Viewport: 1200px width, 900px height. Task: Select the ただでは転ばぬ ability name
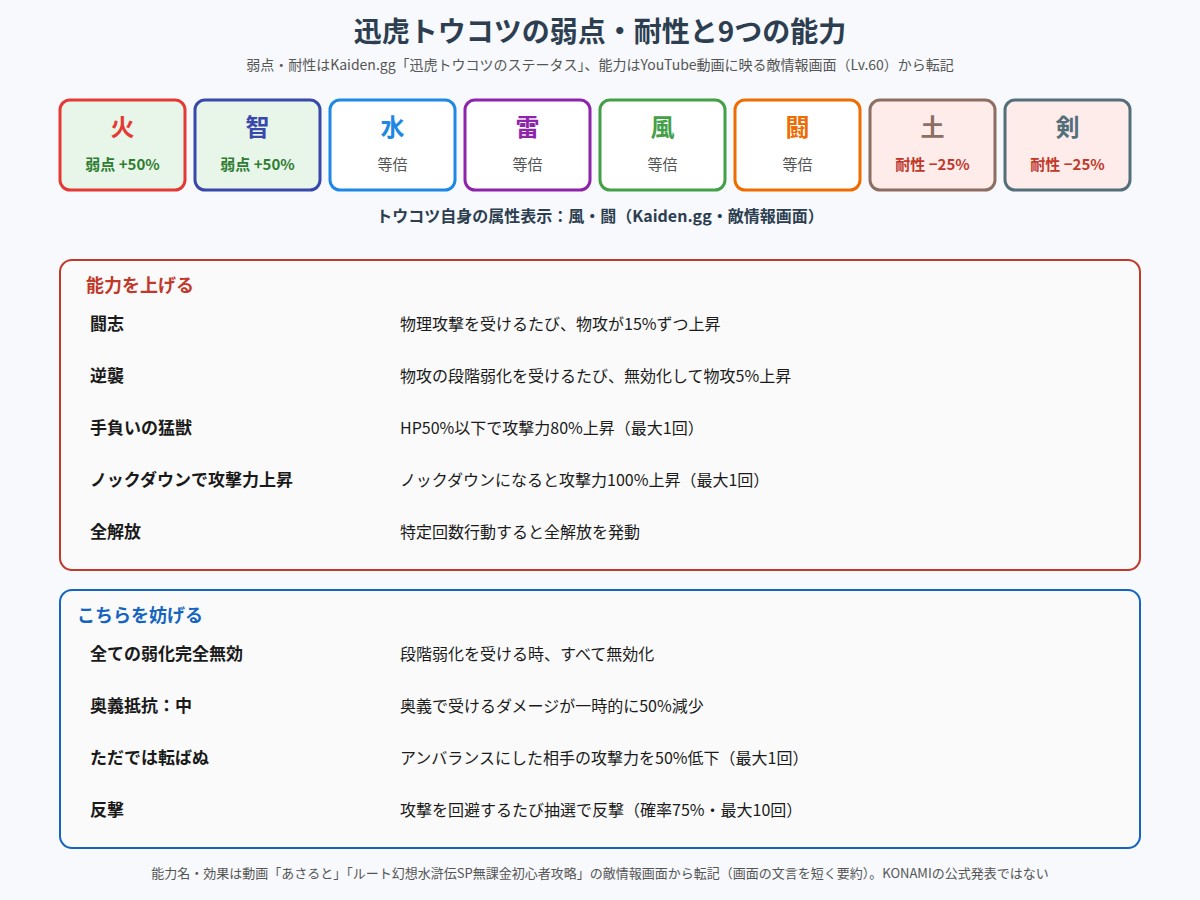[150, 758]
